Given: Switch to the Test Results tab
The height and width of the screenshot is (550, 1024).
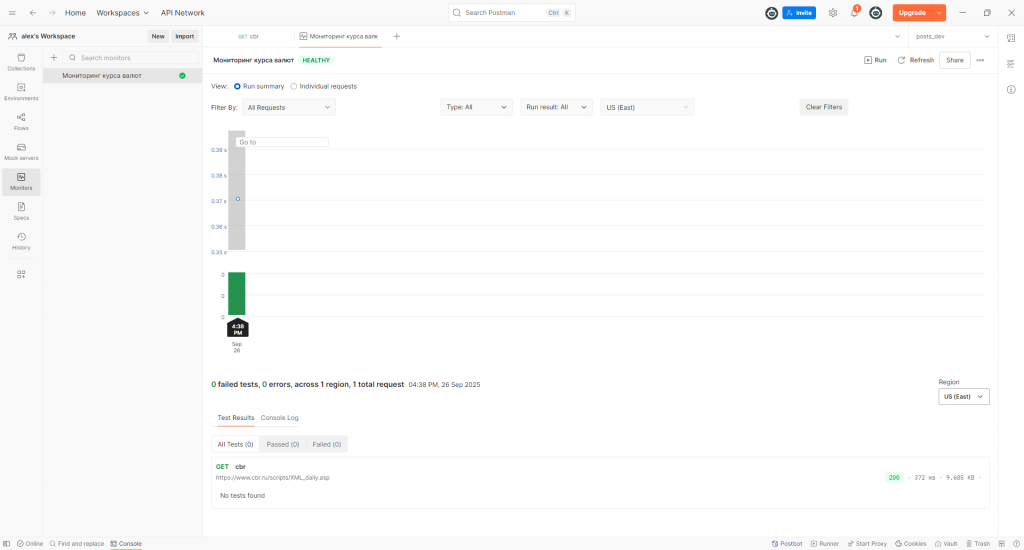Looking at the screenshot, I should pyautogui.click(x=236, y=417).
